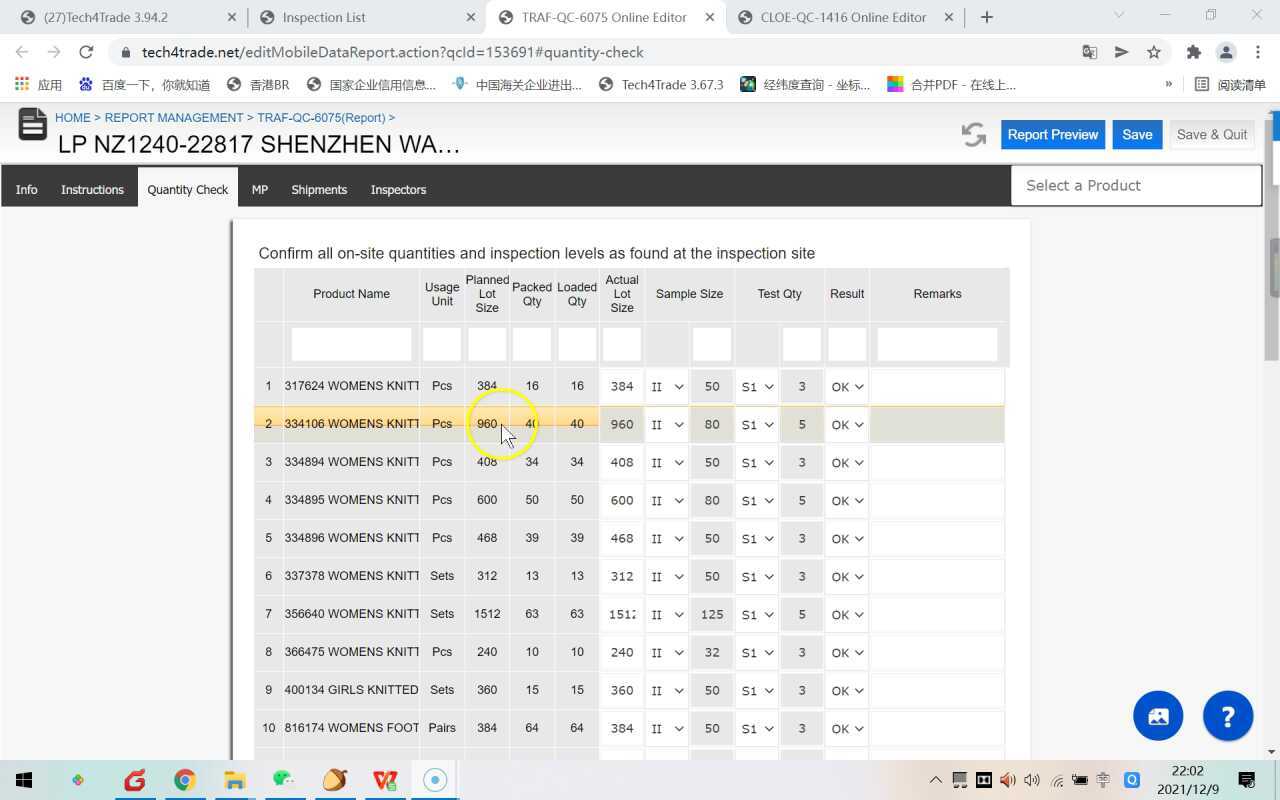Open the Select a Product dropdown
Screen dimensions: 1280x800
coord(1136,185)
